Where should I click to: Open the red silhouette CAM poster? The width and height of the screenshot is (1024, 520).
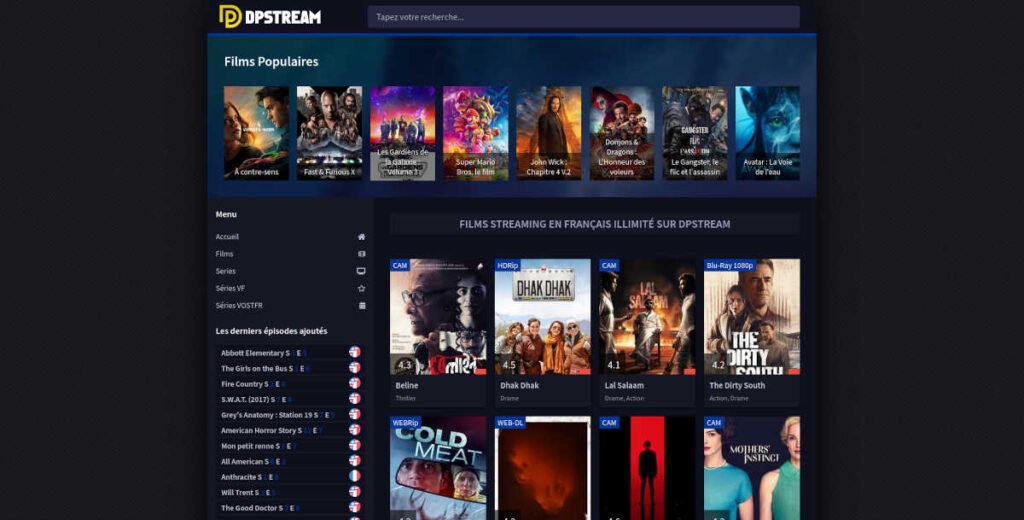(647, 468)
